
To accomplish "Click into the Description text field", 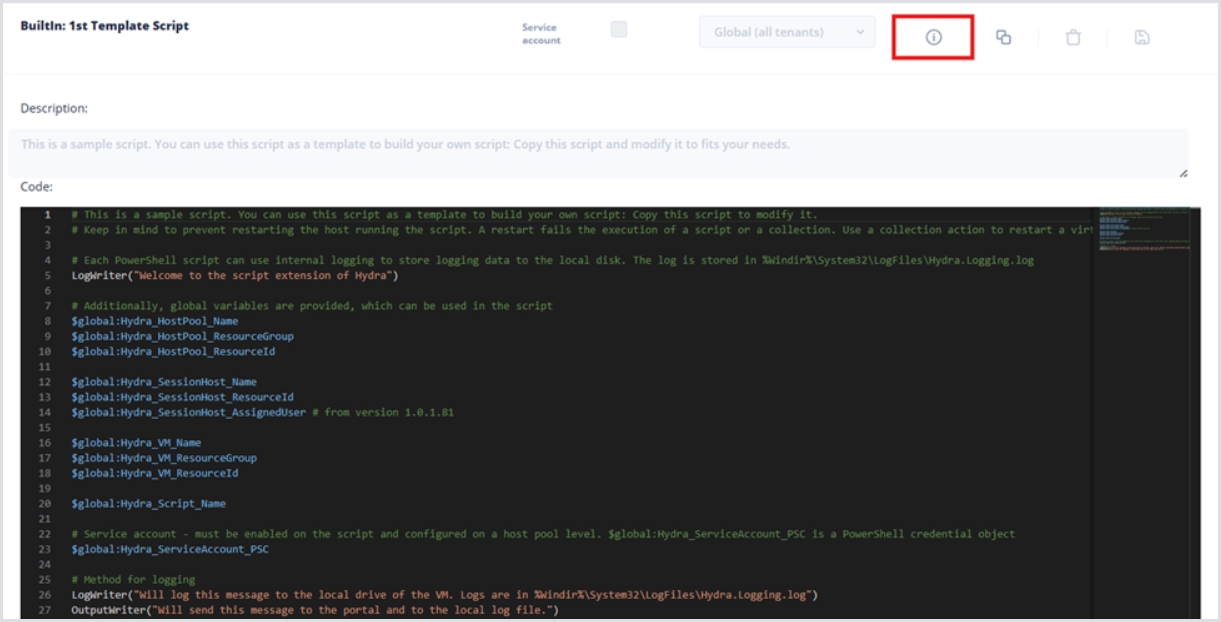I will click(598, 152).
